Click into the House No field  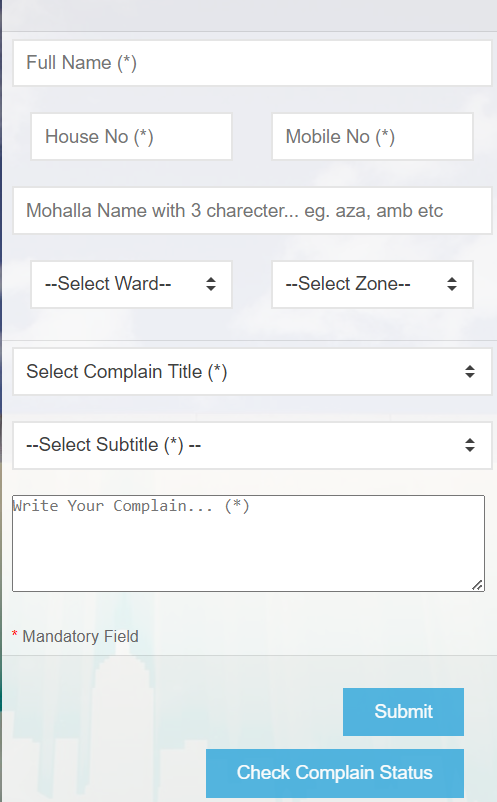(131, 137)
